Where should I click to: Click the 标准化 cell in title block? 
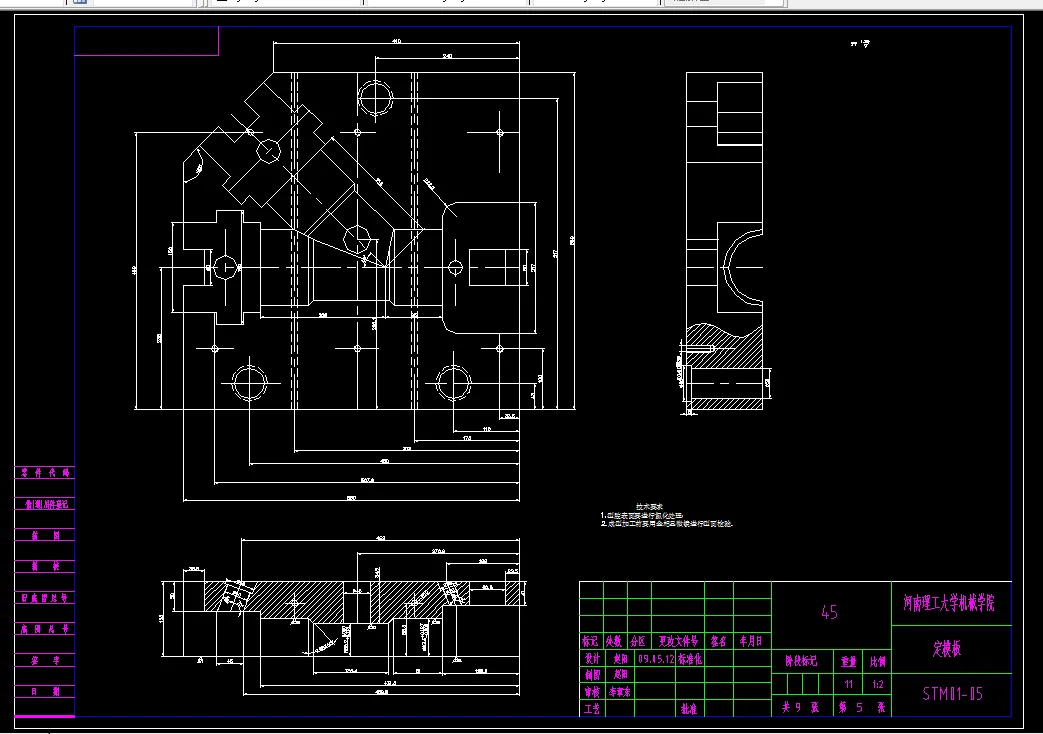tap(690, 659)
